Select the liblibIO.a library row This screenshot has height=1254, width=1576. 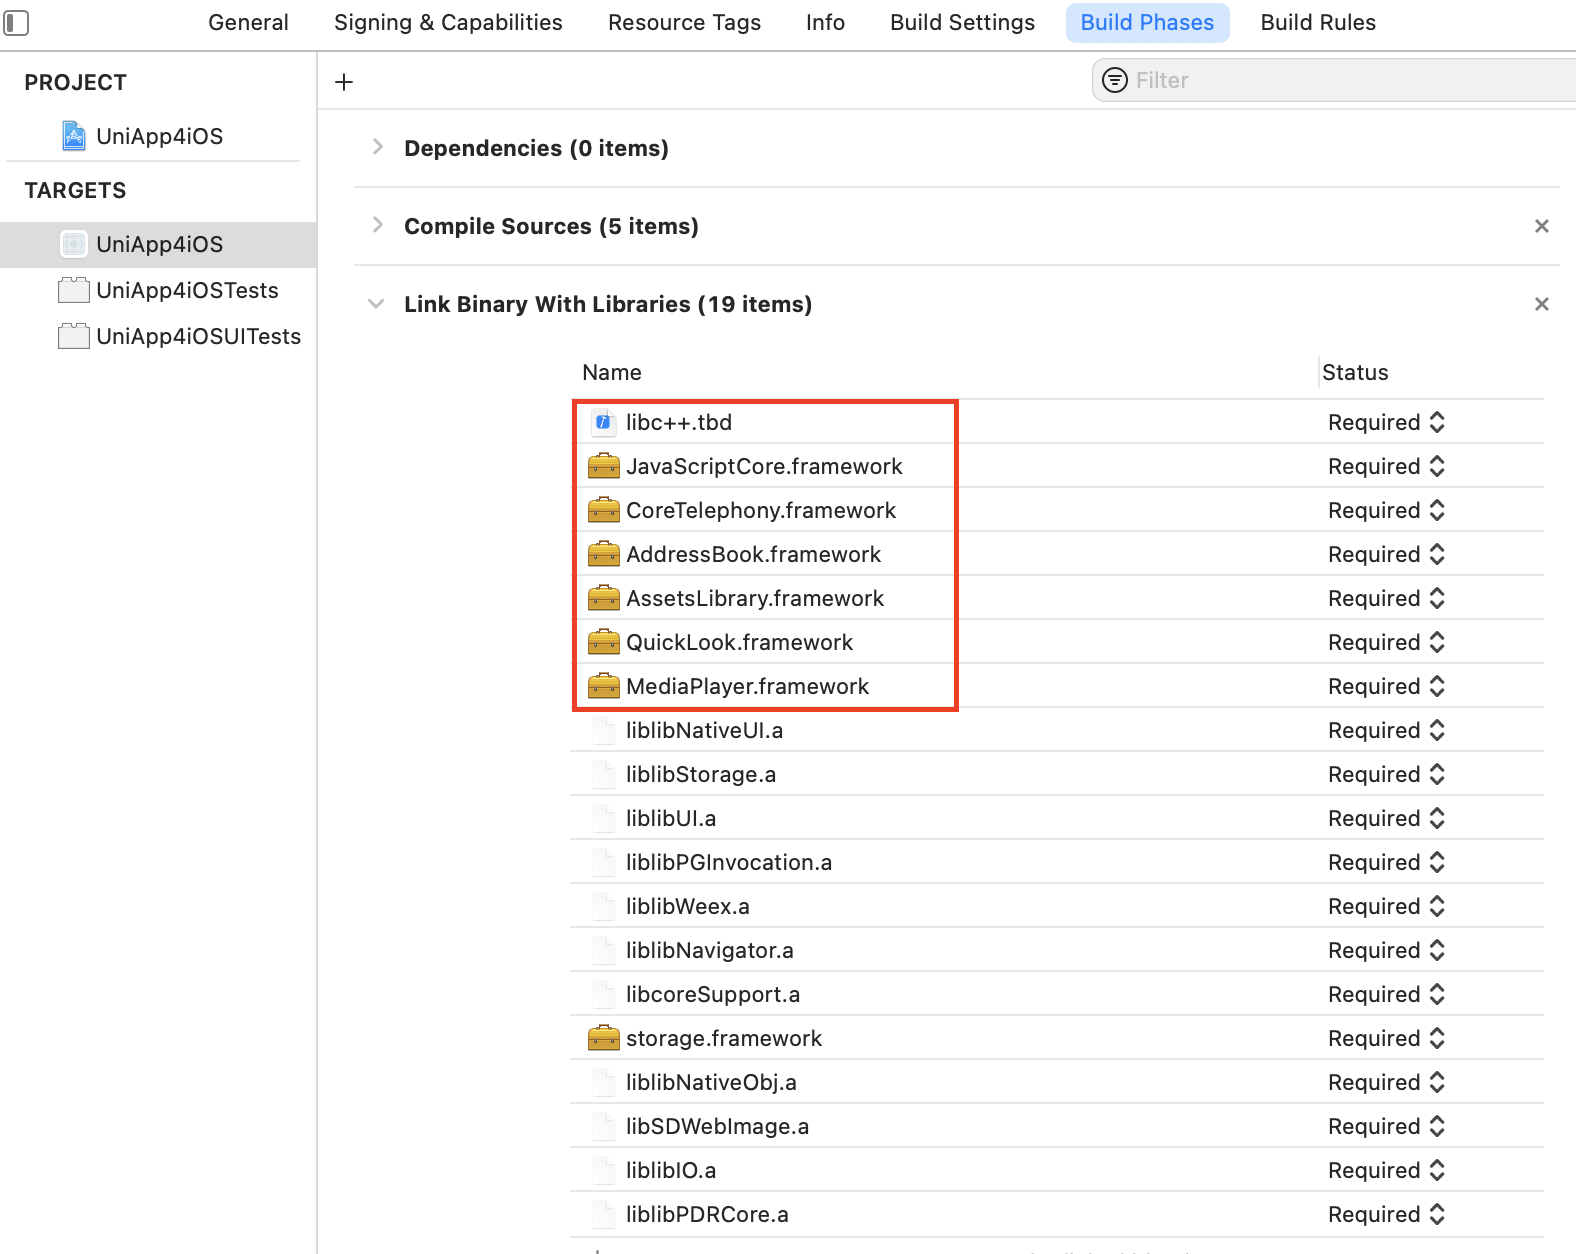click(x=1057, y=1170)
